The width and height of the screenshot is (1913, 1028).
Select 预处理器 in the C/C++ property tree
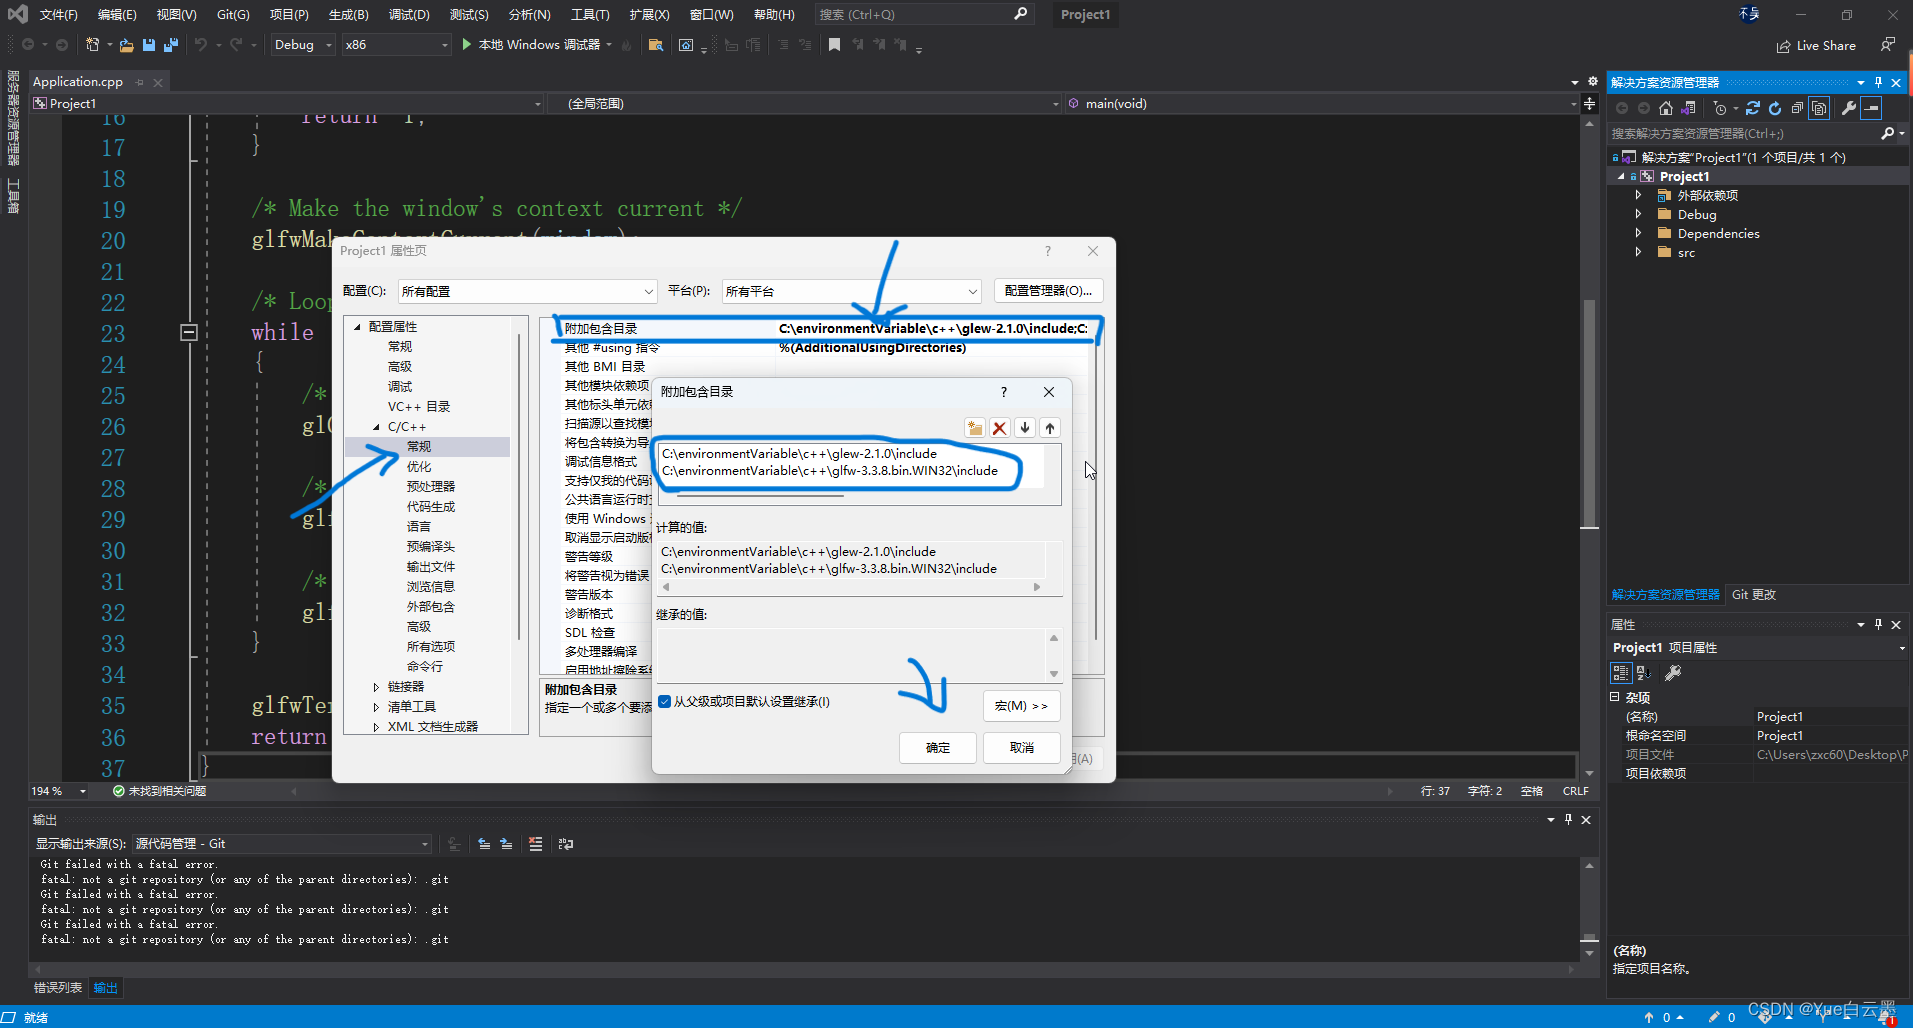[431, 487]
